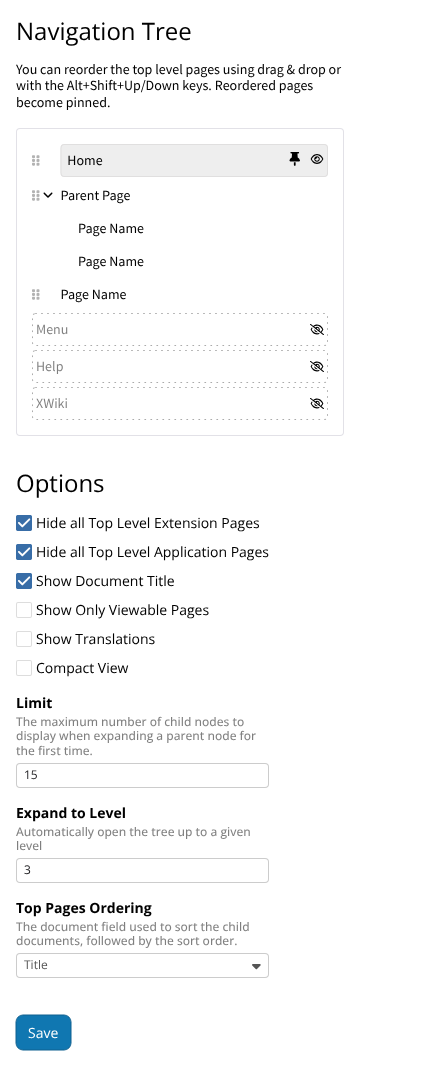Select first child Page Name under Parent Page
The image size is (448, 1066).
tap(111, 228)
